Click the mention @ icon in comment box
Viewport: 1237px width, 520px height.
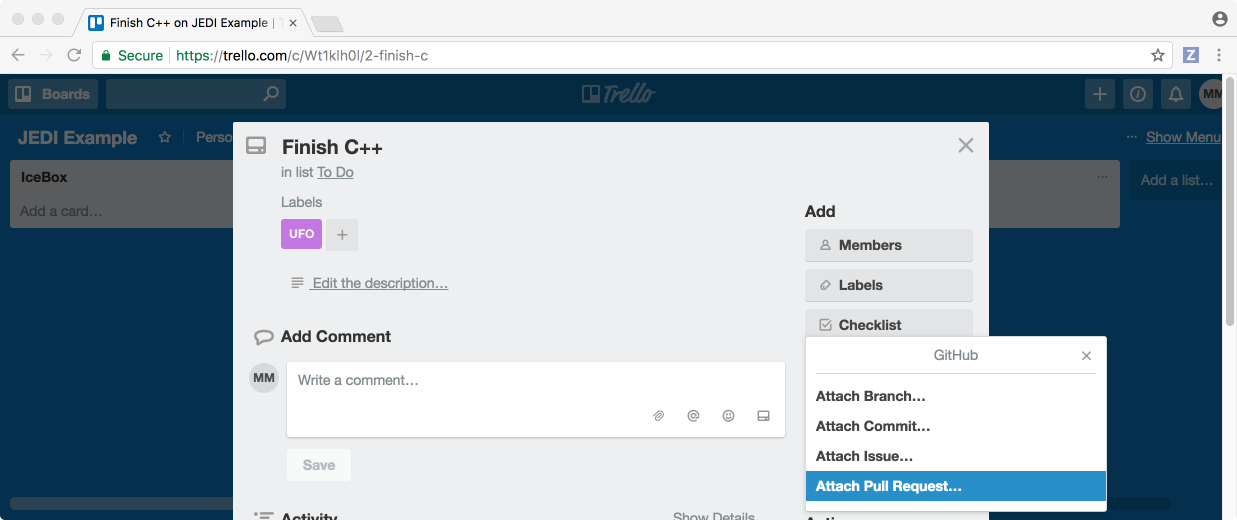pyautogui.click(x=693, y=416)
